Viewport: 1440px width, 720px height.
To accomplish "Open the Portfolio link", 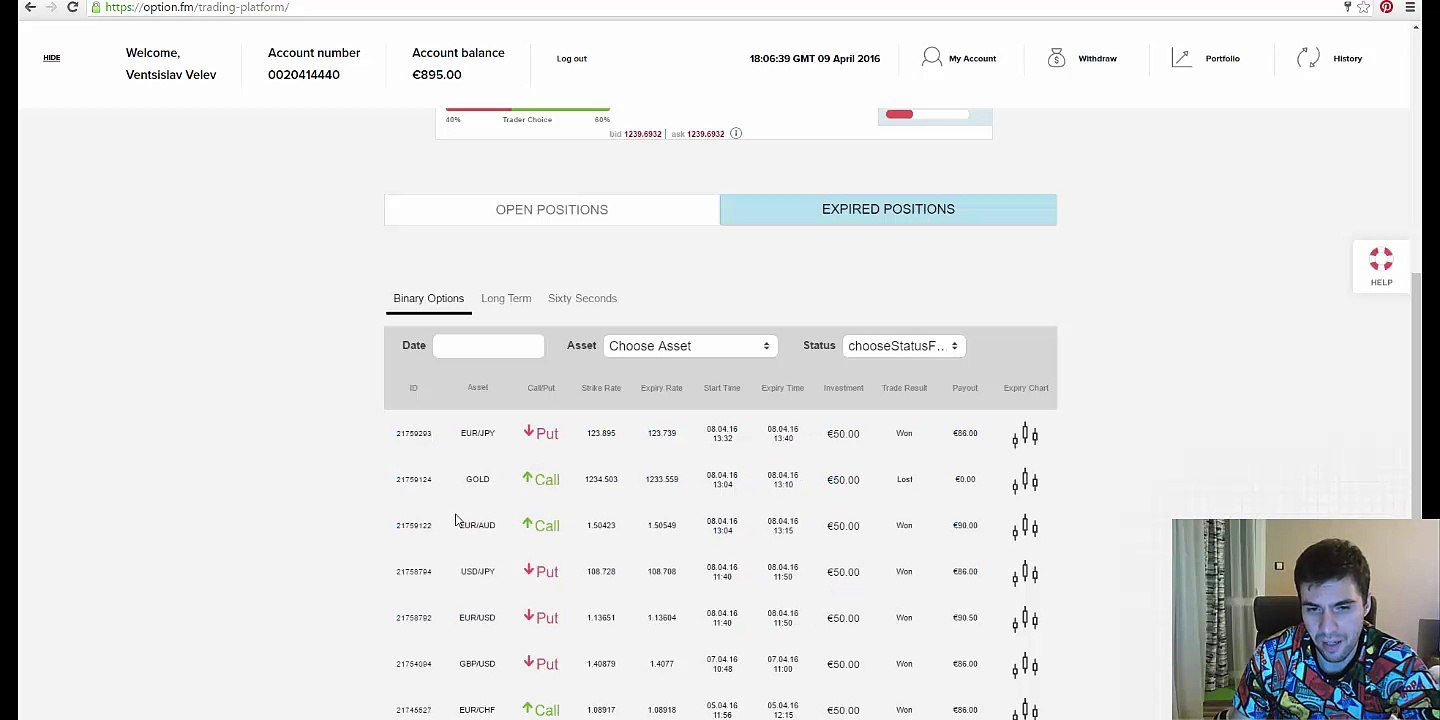I will coord(1222,58).
